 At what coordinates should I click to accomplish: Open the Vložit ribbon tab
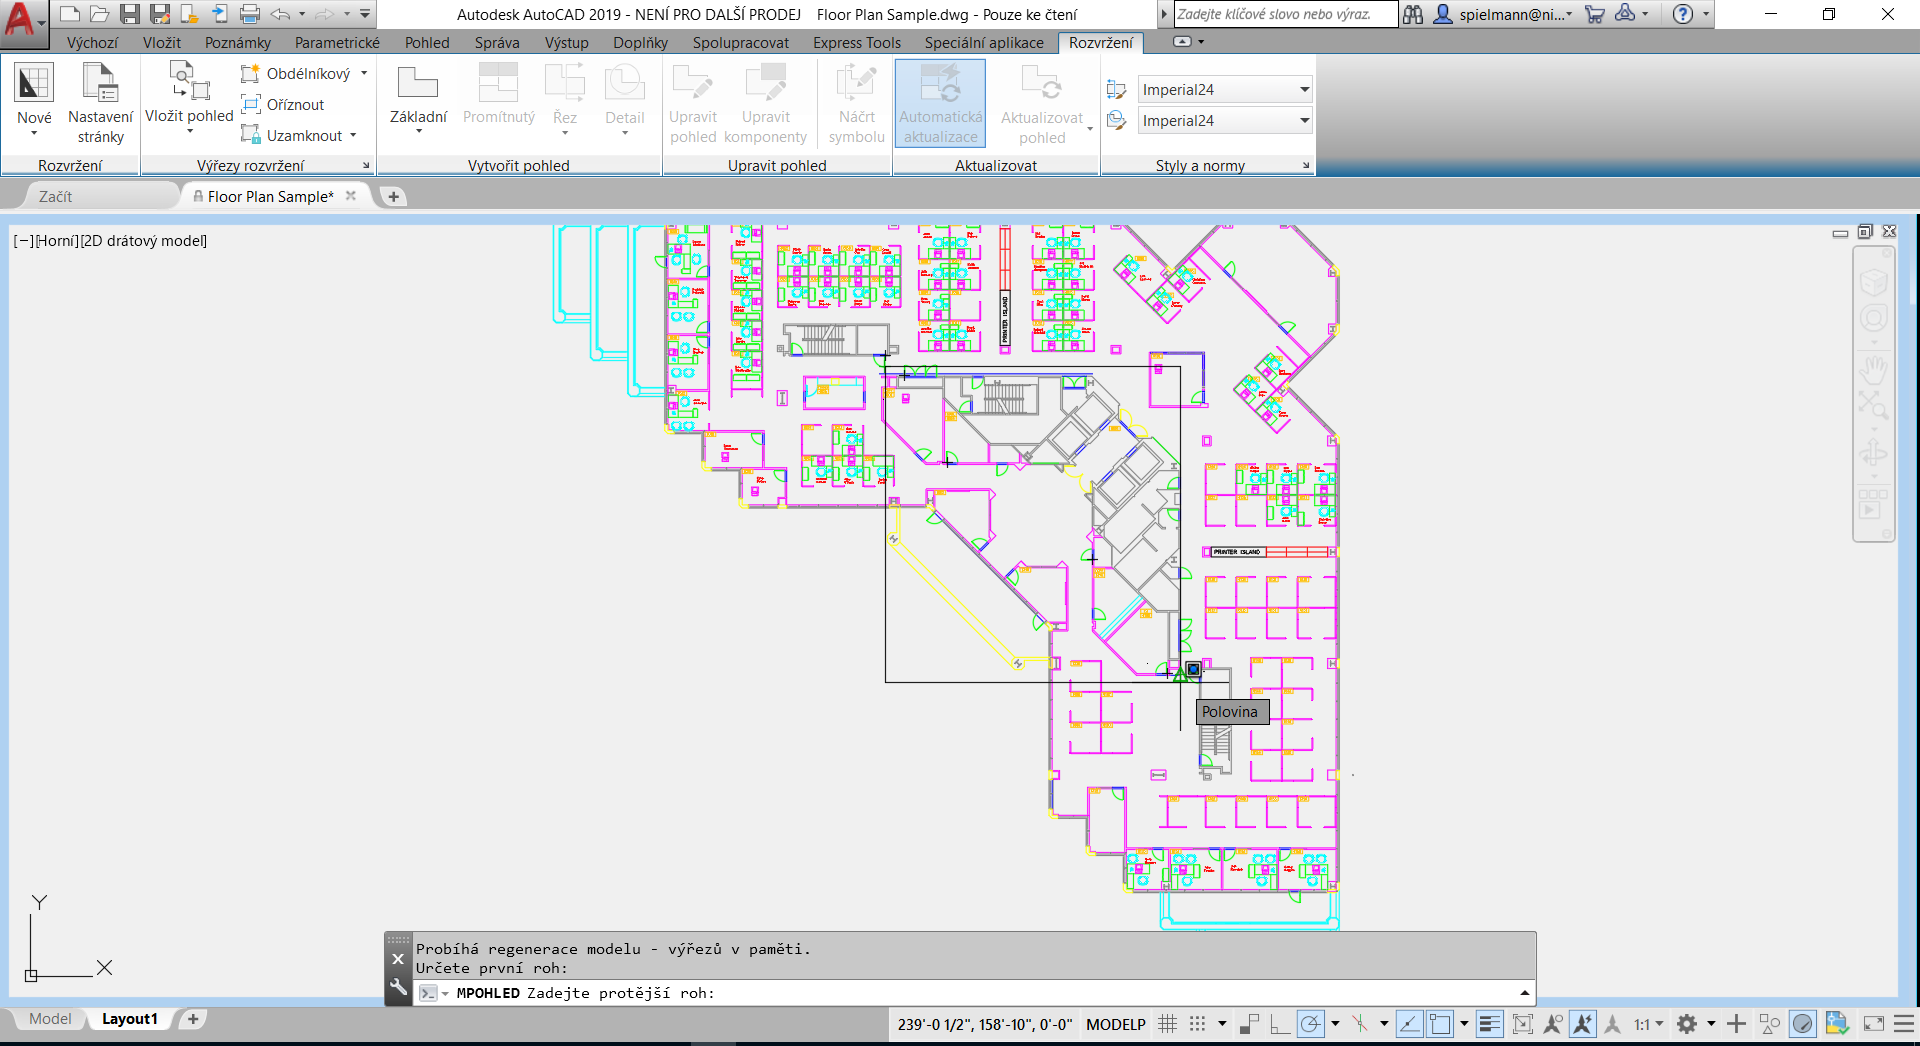pyautogui.click(x=162, y=42)
